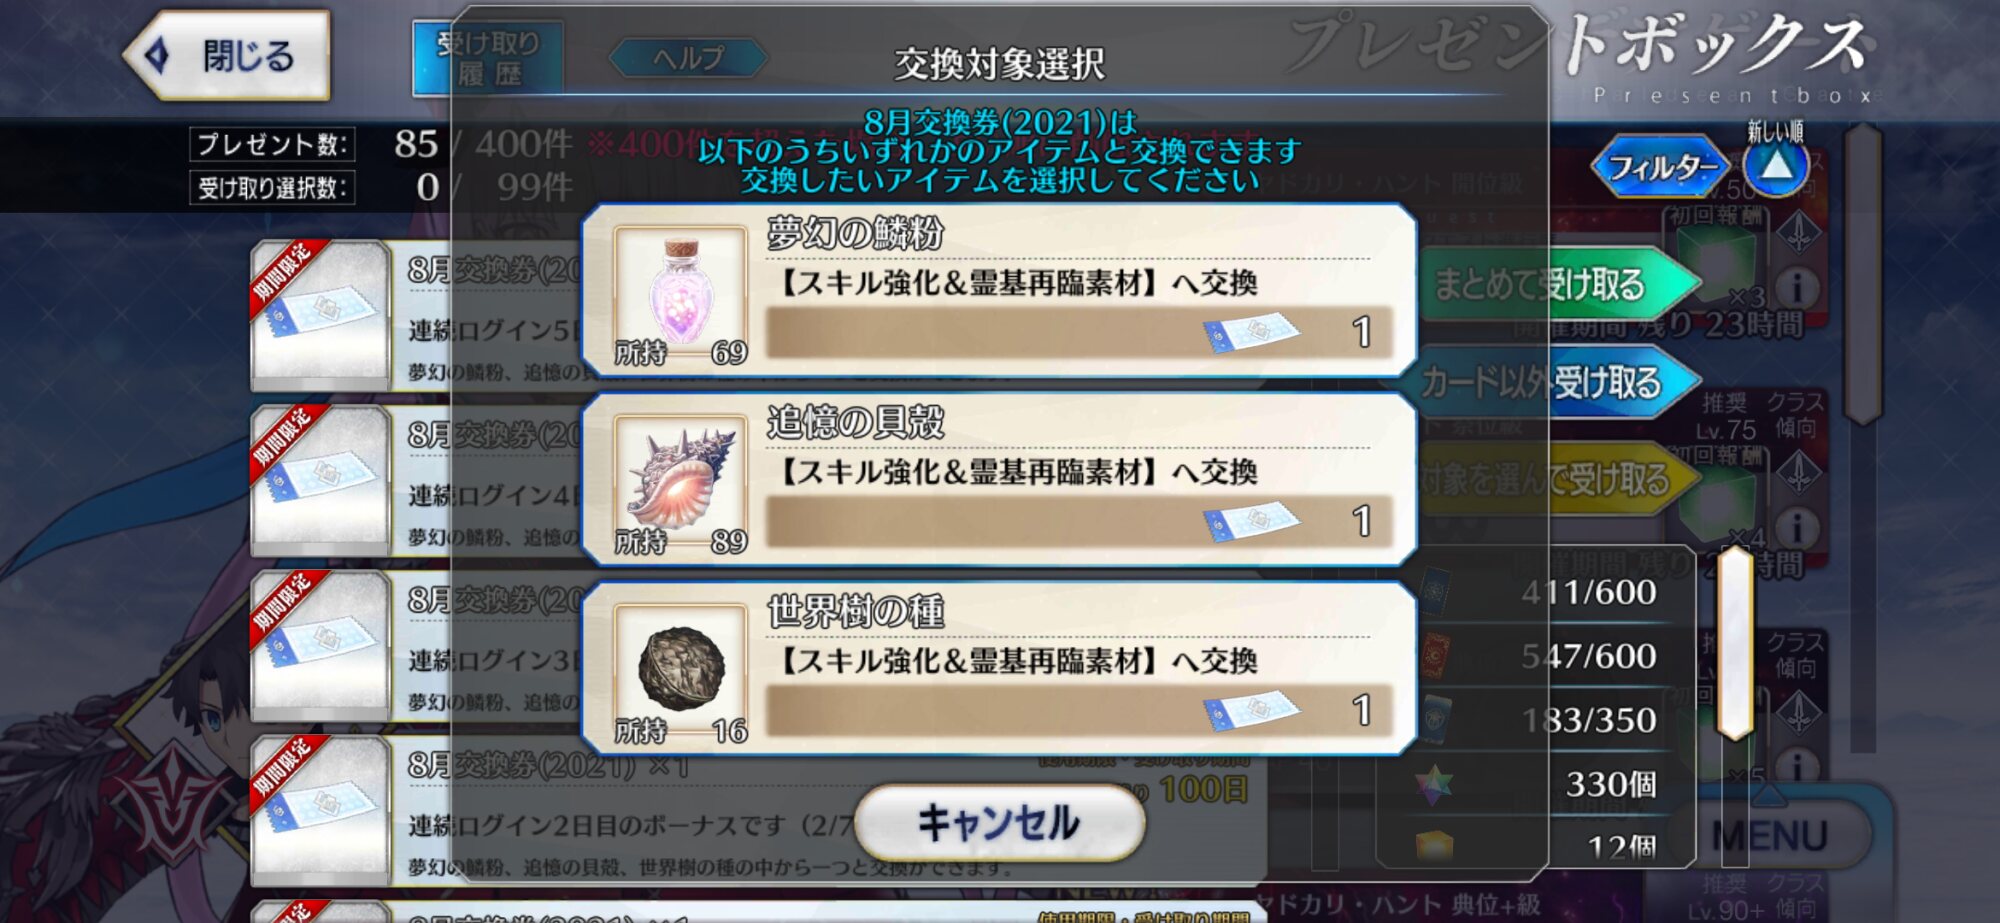Click the ticket icon in 世界樹の種 row
This screenshot has height=923, width=2000.
1252,711
